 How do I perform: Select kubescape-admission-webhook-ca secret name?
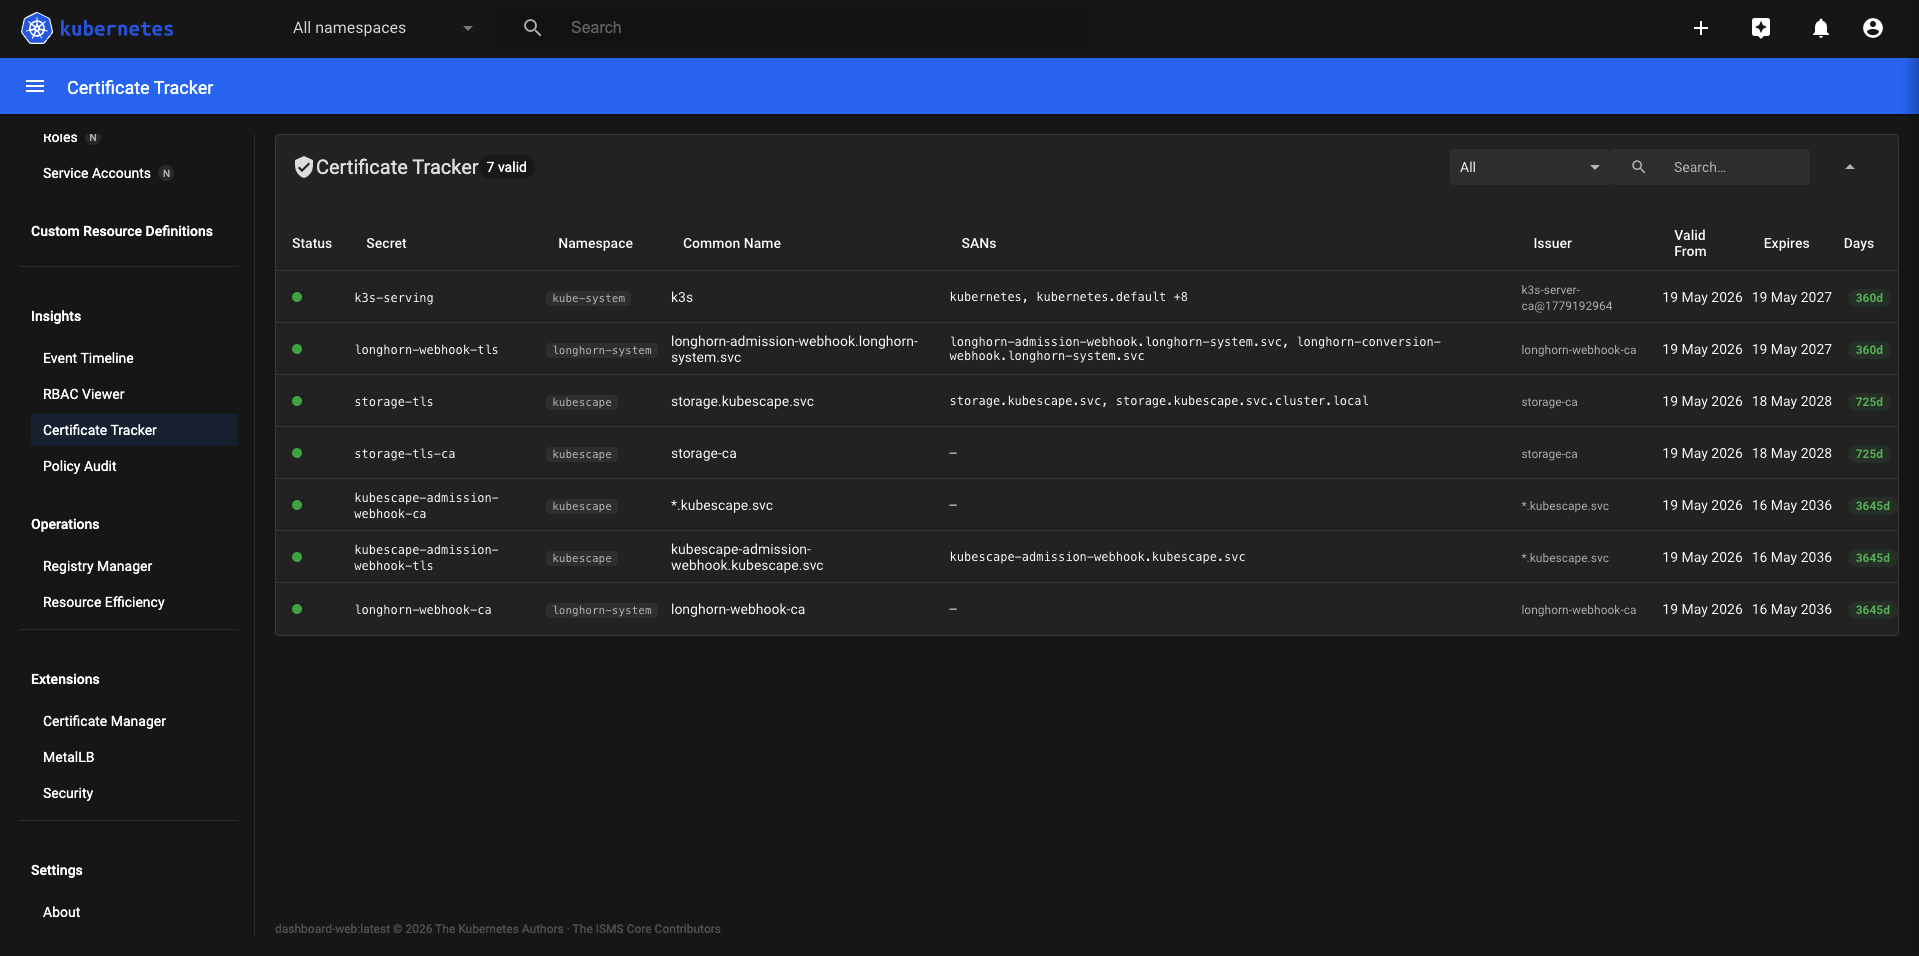pyautogui.click(x=426, y=505)
